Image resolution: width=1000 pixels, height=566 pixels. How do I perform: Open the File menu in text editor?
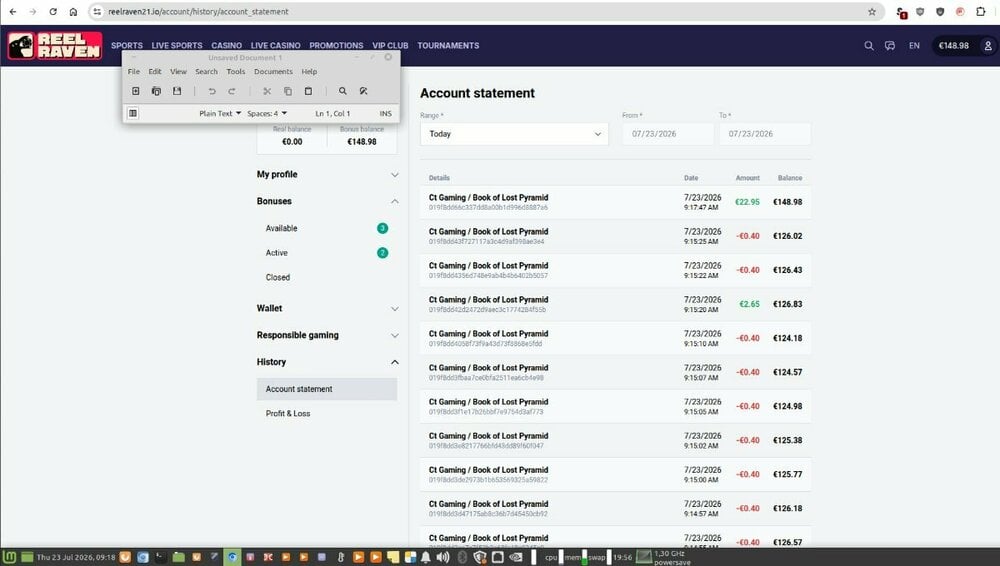[133, 71]
